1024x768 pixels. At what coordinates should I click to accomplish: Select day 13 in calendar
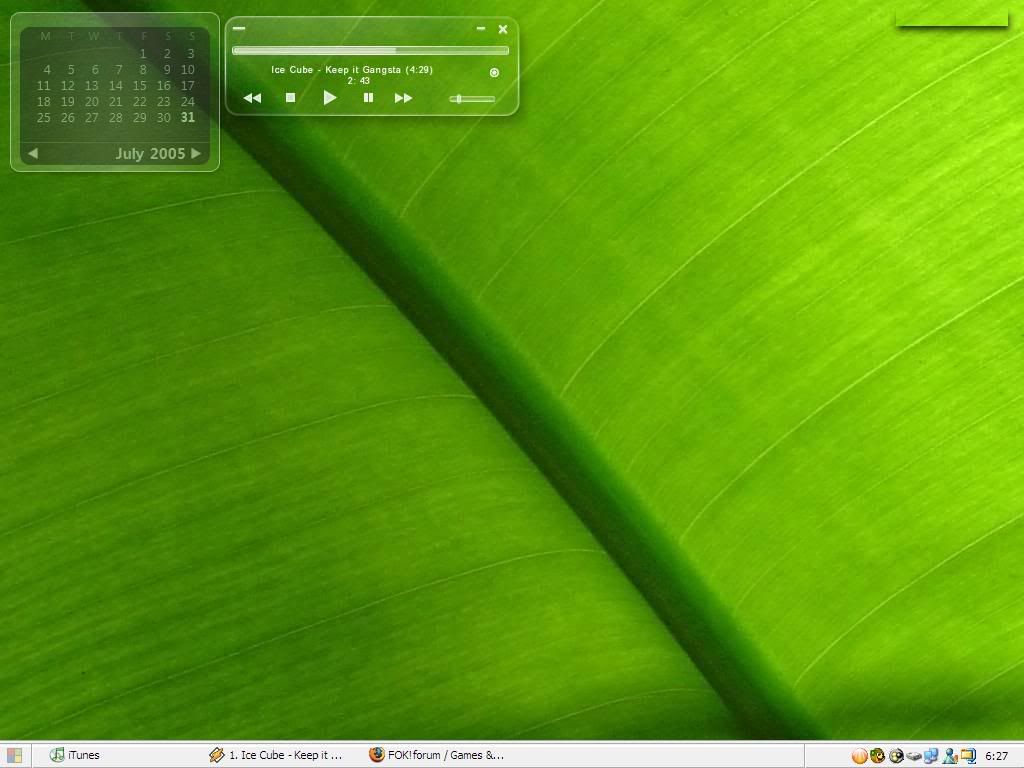coord(91,86)
